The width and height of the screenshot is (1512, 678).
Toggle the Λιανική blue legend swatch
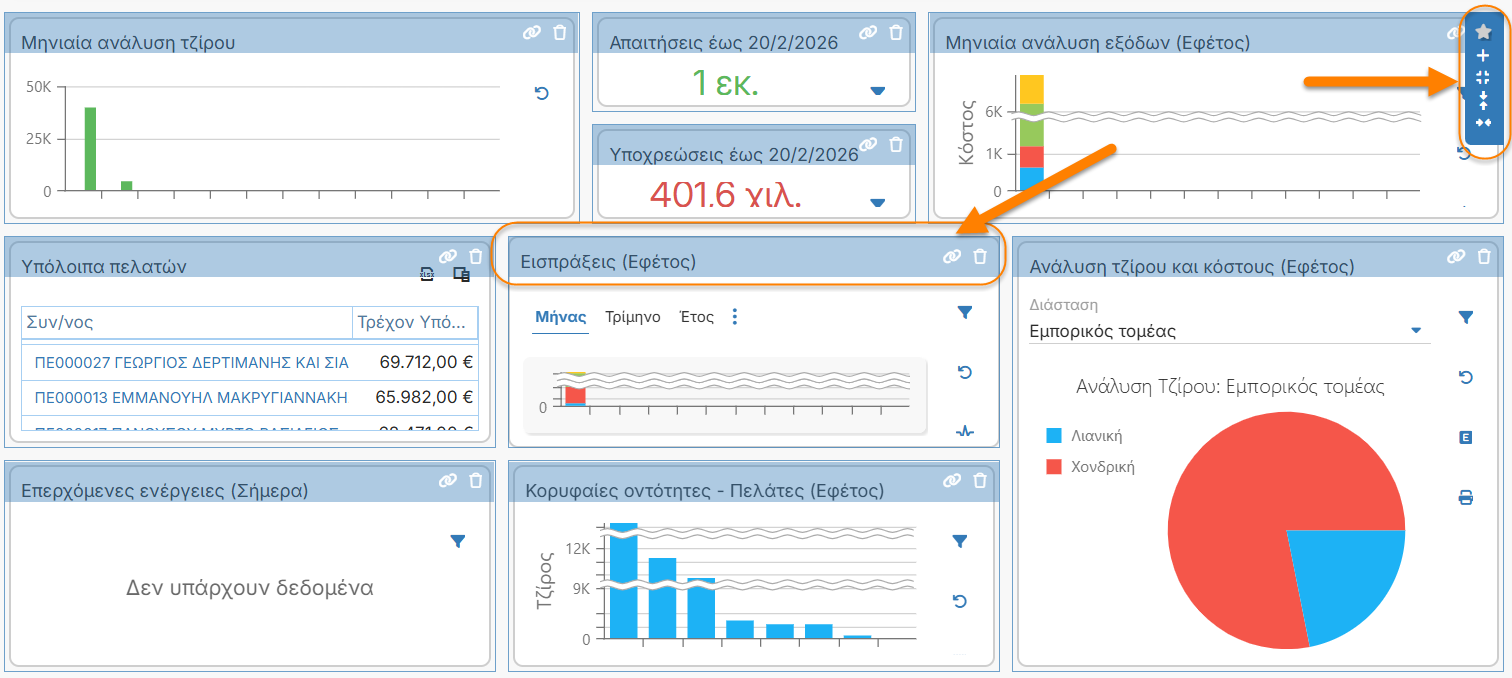(1053, 436)
